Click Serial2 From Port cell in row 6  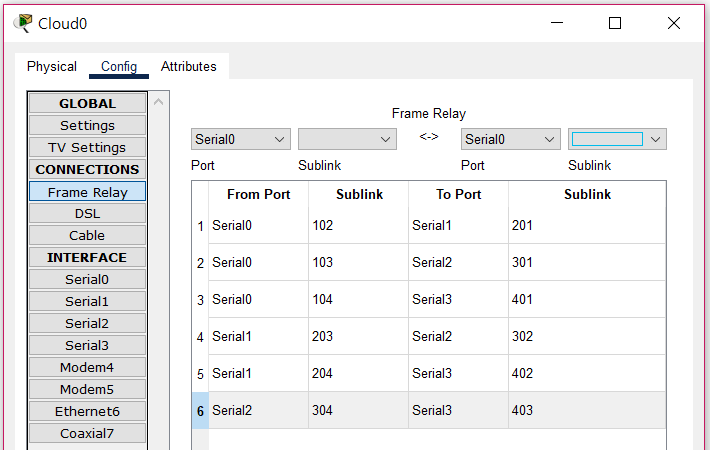[259, 411]
